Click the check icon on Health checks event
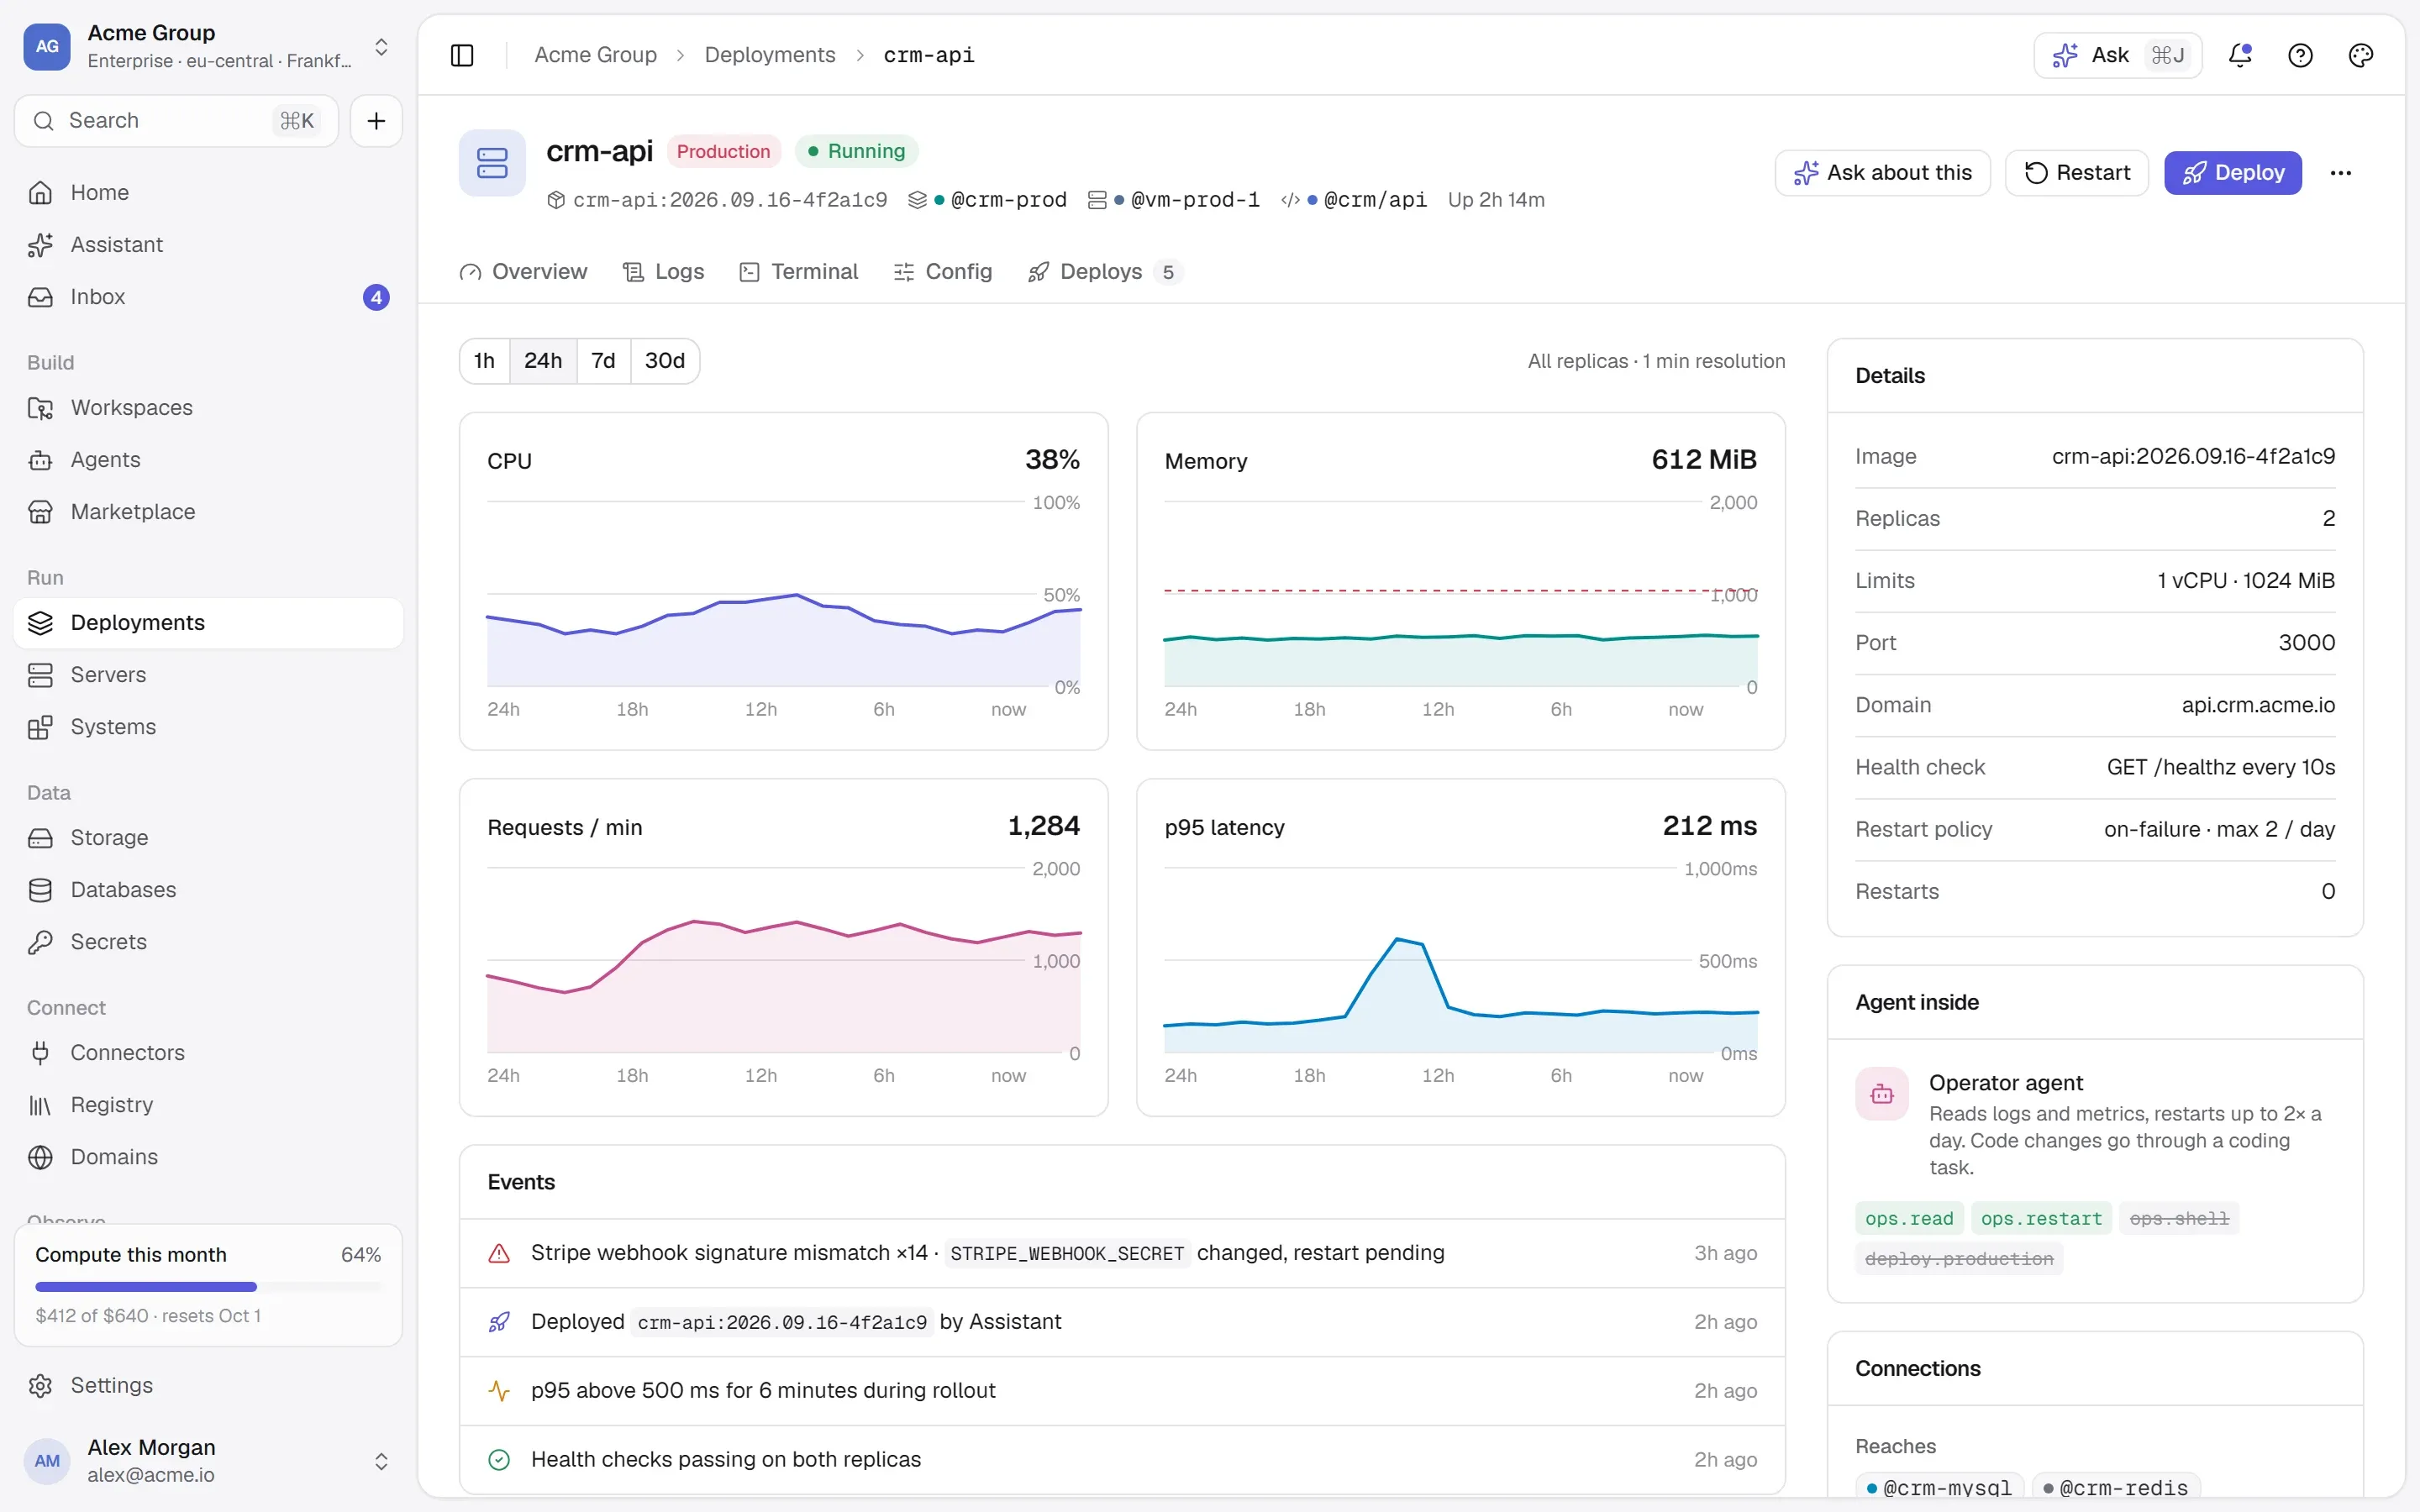Viewport: 2420px width, 1512px height. click(499, 1460)
